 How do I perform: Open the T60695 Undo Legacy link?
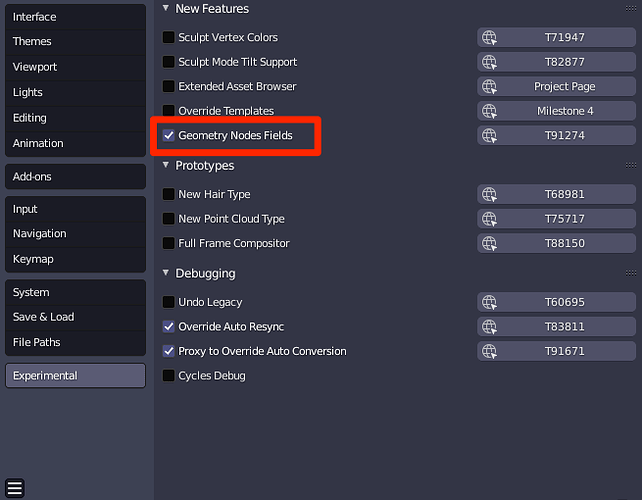[x=556, y=302]
